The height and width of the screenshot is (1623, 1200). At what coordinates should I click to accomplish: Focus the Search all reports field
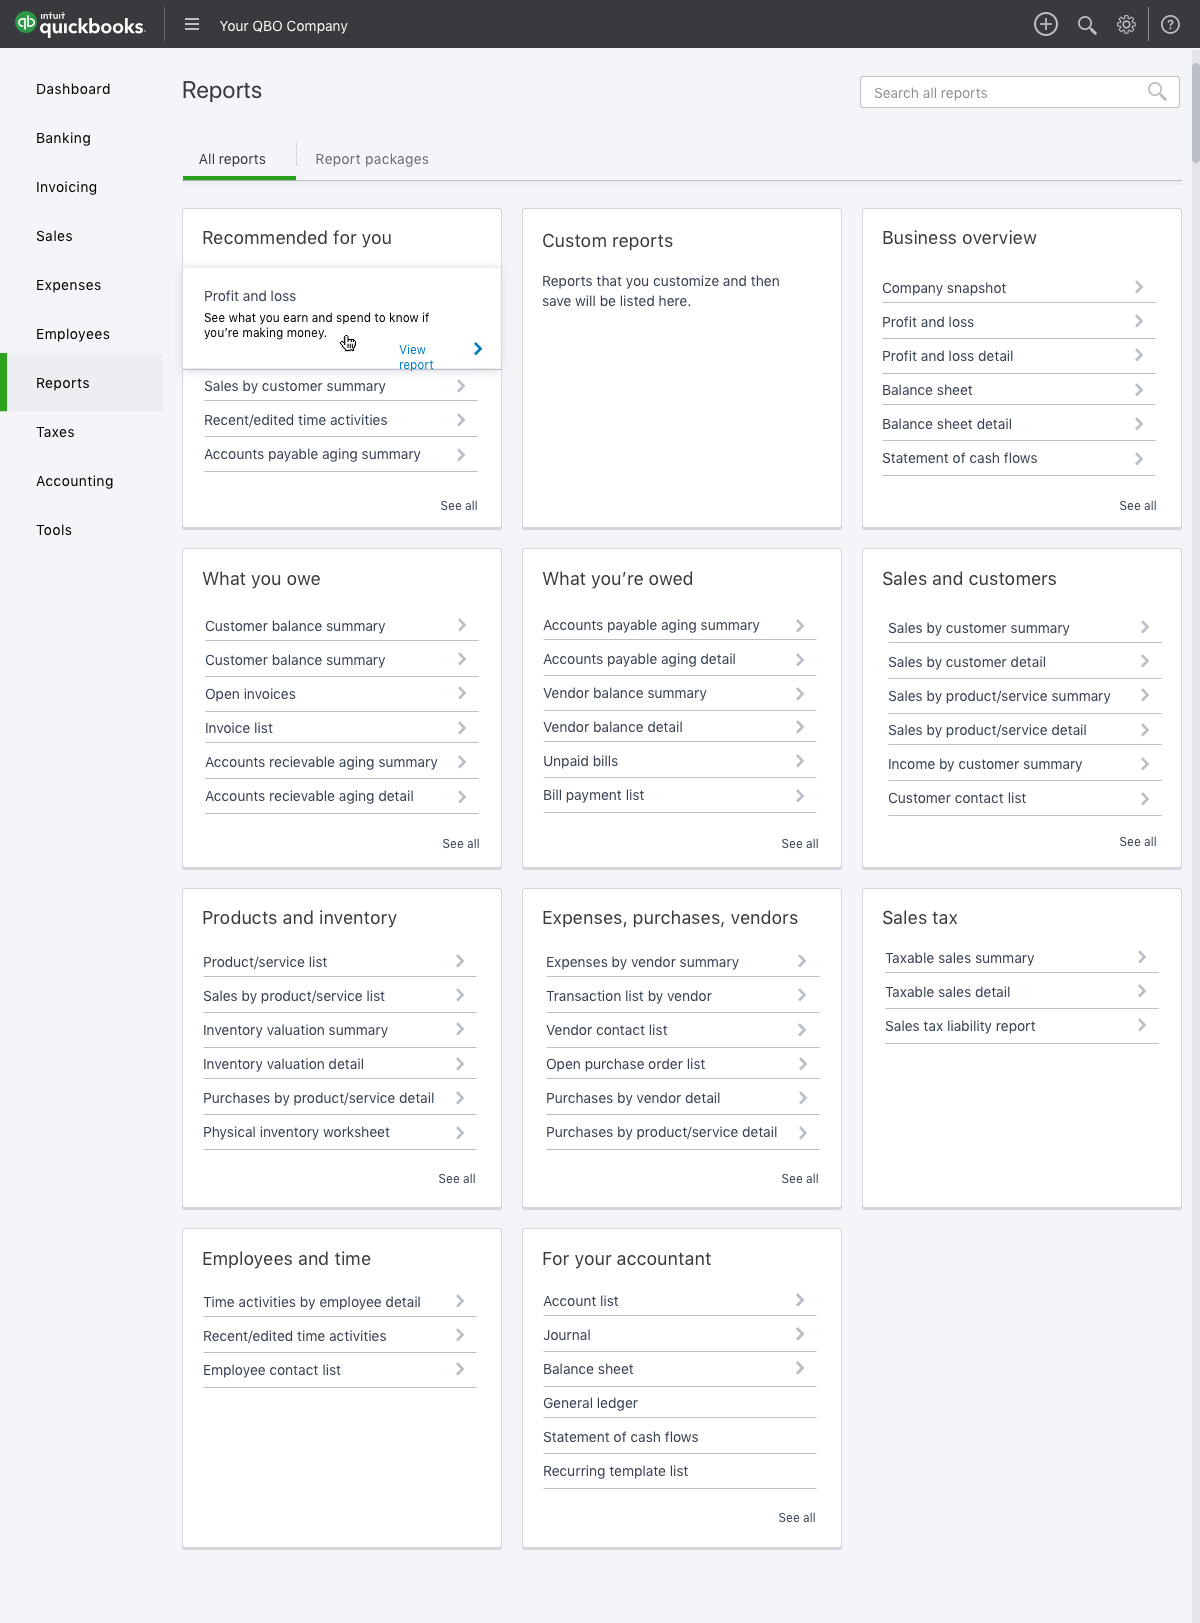(1019, 92)
